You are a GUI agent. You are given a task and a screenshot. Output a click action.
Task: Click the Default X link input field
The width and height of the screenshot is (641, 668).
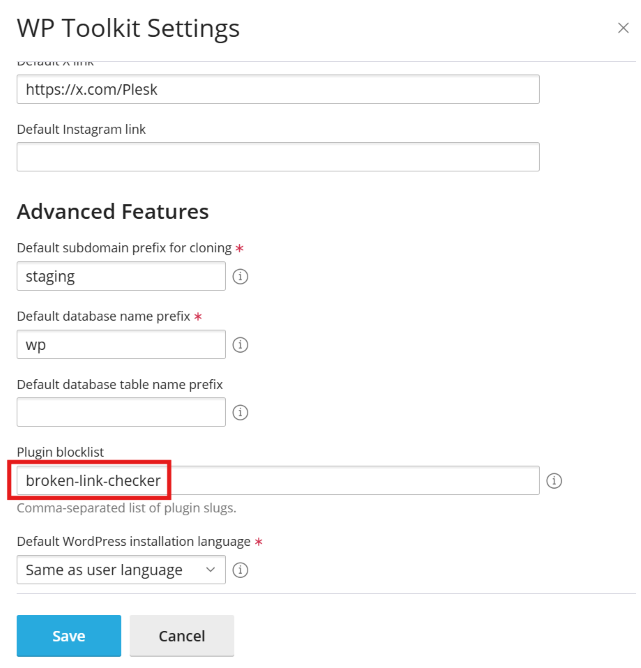click(x=278, y=89)
